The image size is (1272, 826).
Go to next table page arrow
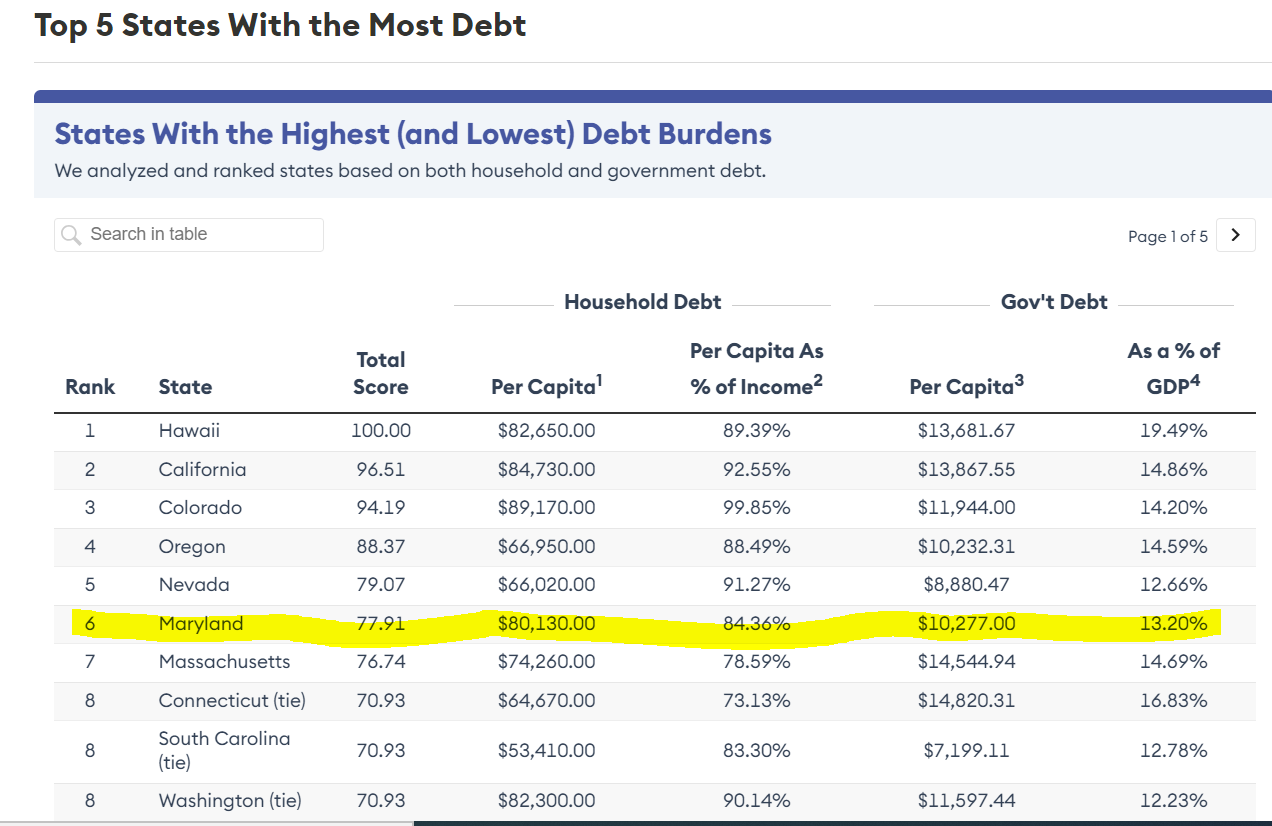pos(1236,235)
